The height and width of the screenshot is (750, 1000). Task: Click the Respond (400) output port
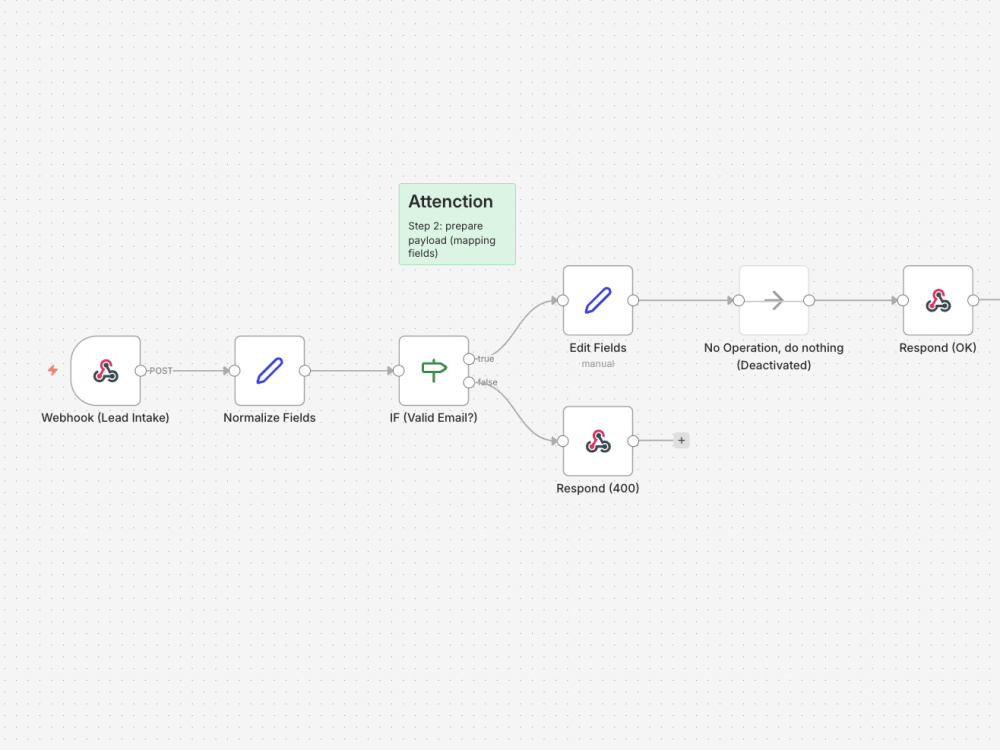point(633,441)
